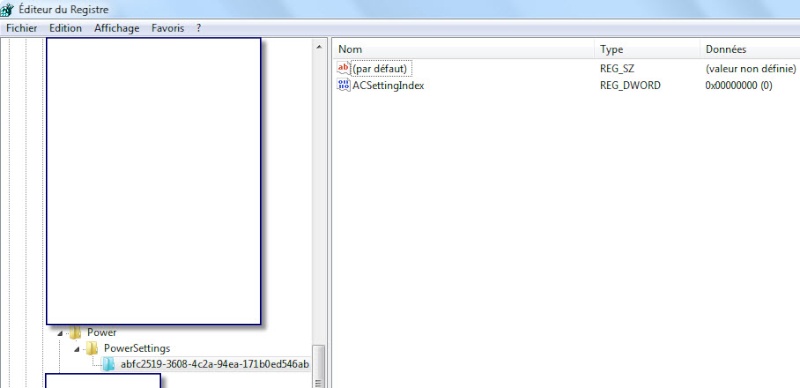Click the Registry Editor title bar icon
The image size is (800, 388).
pos(7,10)
